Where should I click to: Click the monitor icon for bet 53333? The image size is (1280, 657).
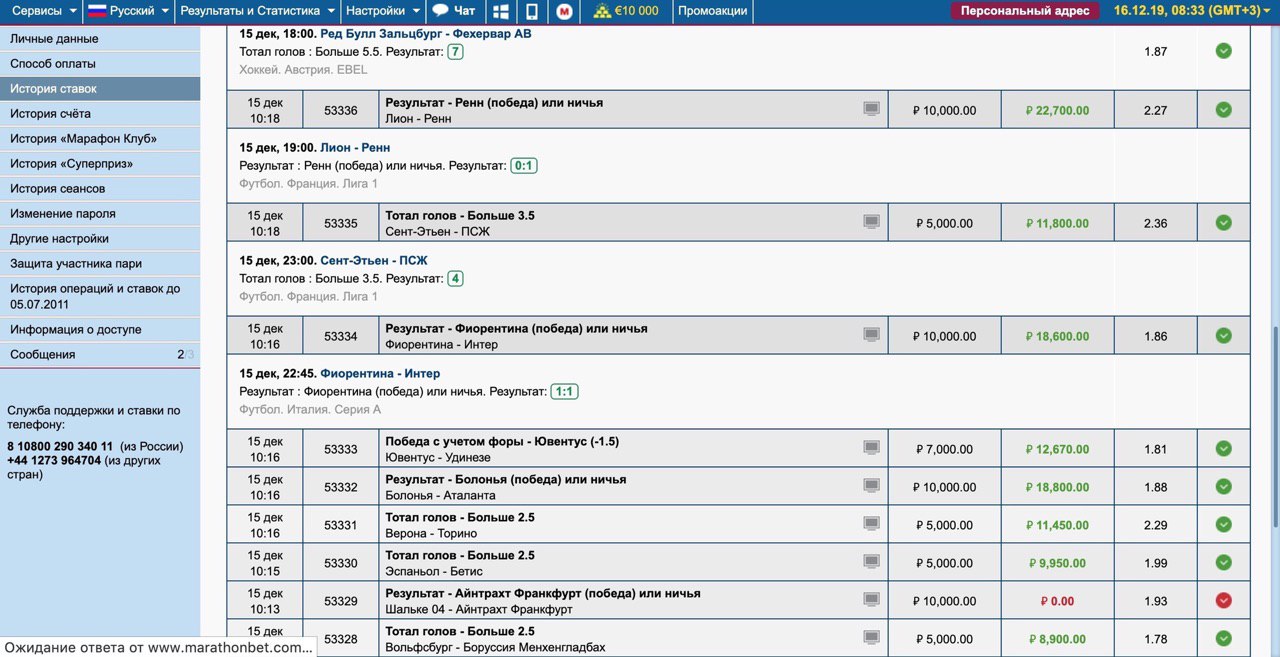(872, 448)
